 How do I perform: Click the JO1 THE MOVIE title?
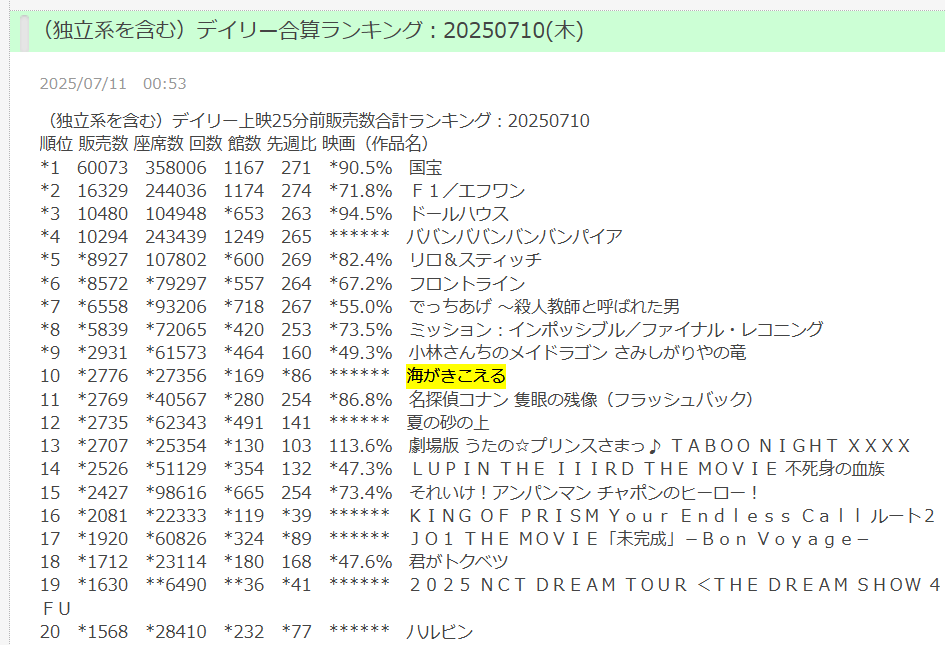click(x=639, y=539)
